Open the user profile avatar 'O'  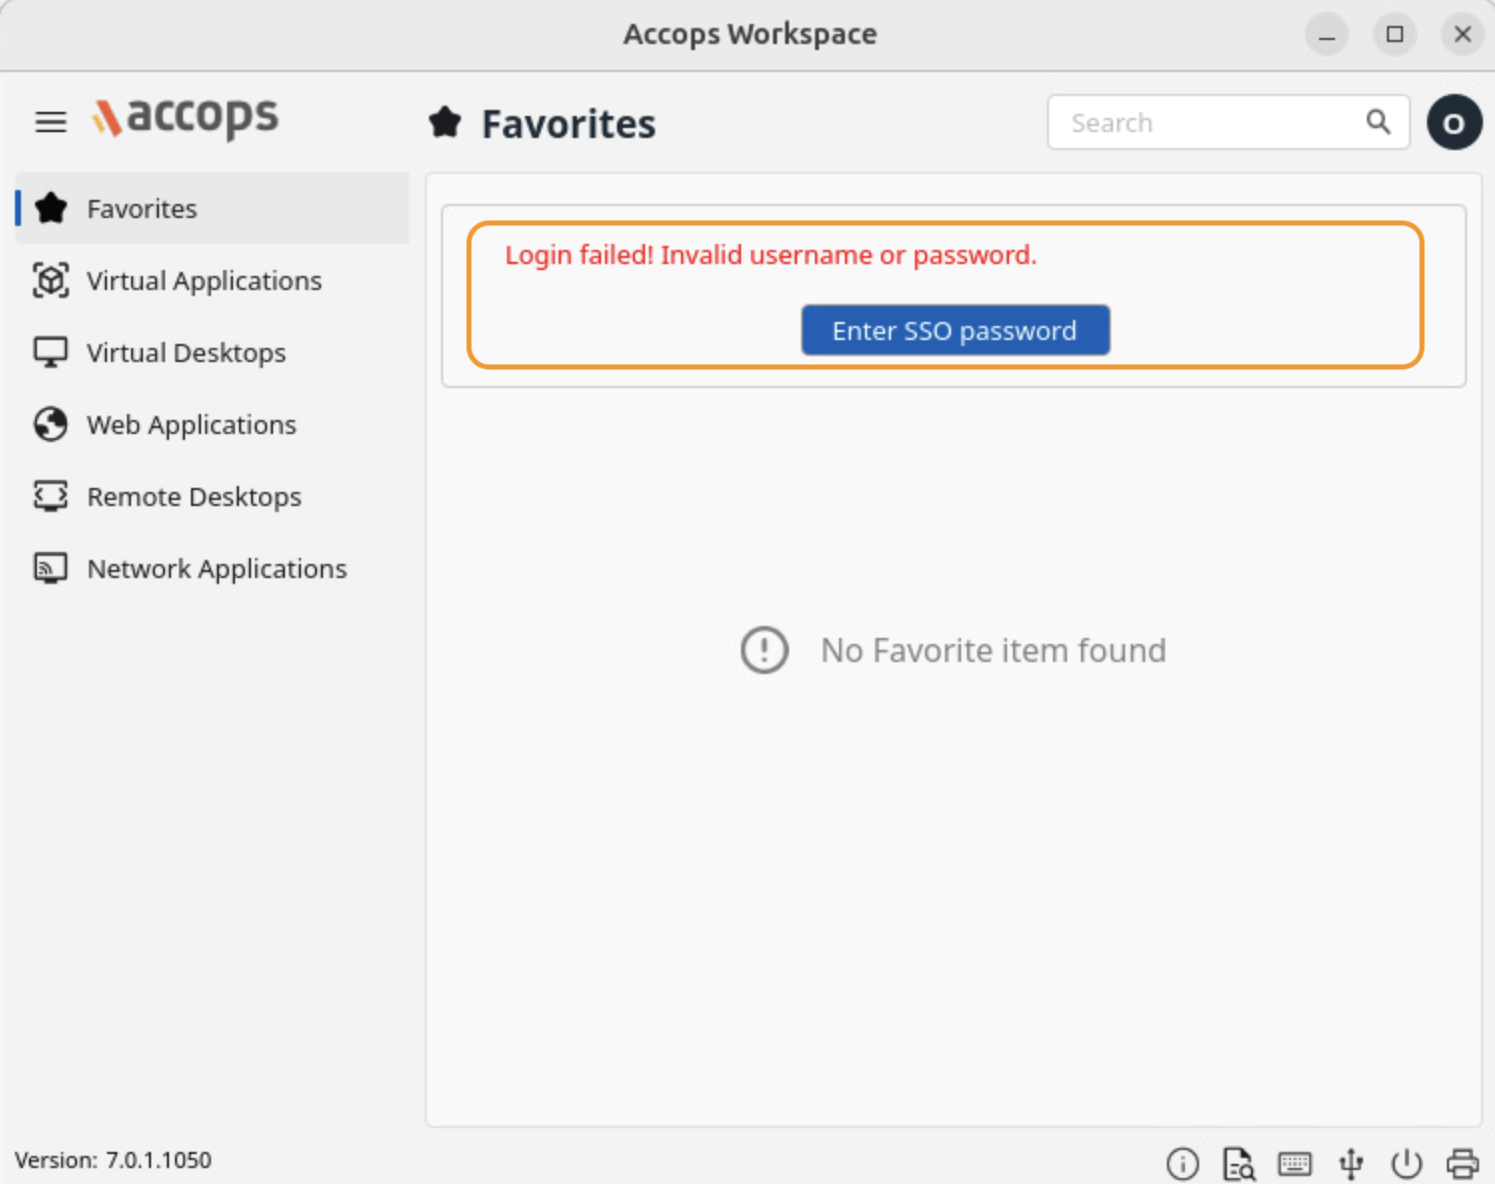click(x=1454, y=123)
